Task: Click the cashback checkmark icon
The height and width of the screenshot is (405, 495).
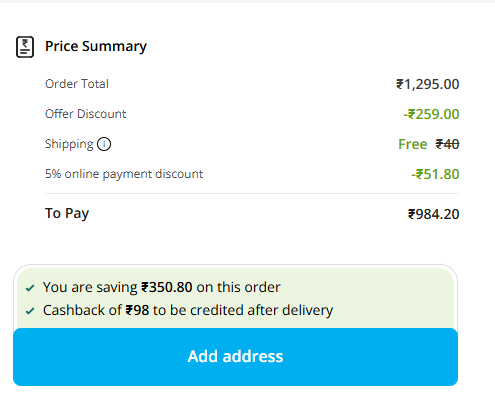Action: coord(30,311)
